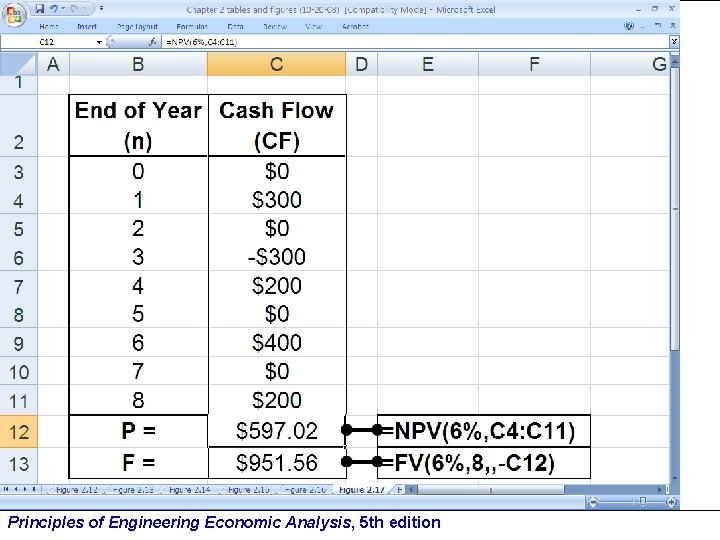
Task: Switch to Figure 2.16 sheet tab
Action: point(305,489)
